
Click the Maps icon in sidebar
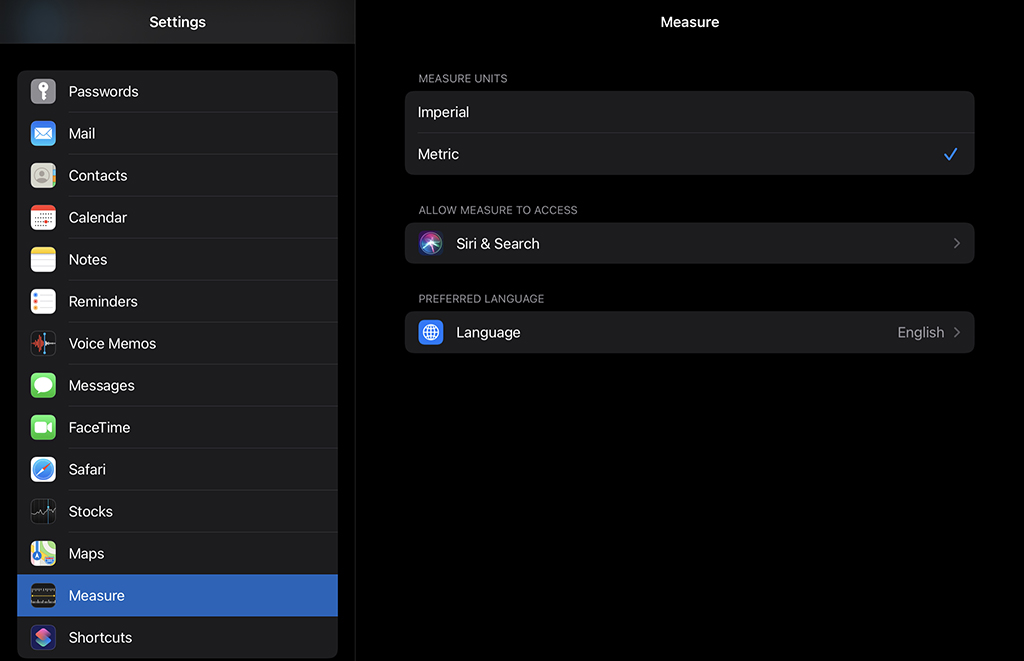click(43, 553)
